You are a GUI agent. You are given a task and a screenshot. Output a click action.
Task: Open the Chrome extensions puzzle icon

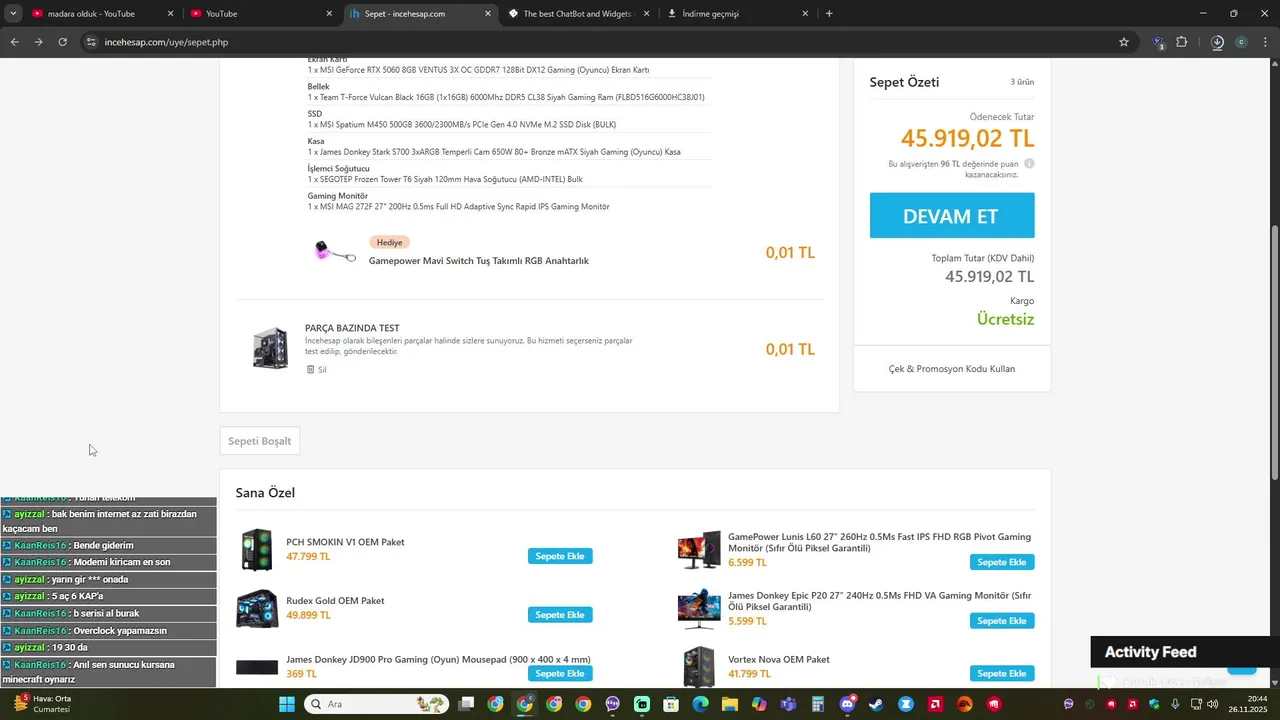click(x=1182, y=42)
